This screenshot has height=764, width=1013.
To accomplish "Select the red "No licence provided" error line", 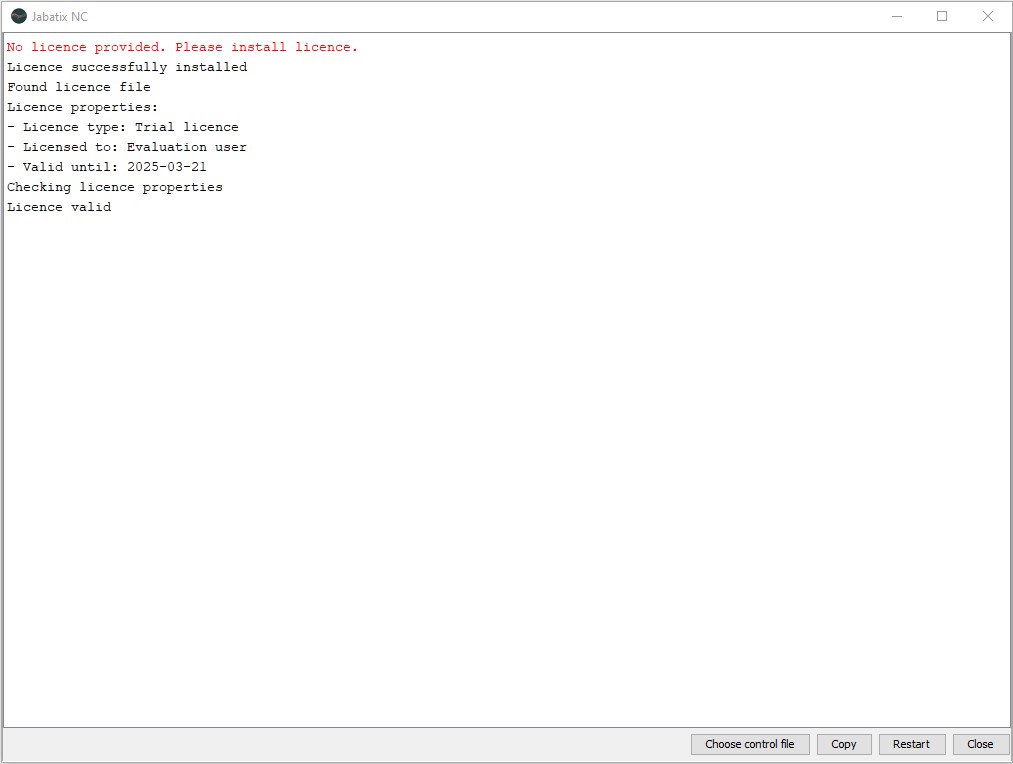I will (x=182, y=47).
